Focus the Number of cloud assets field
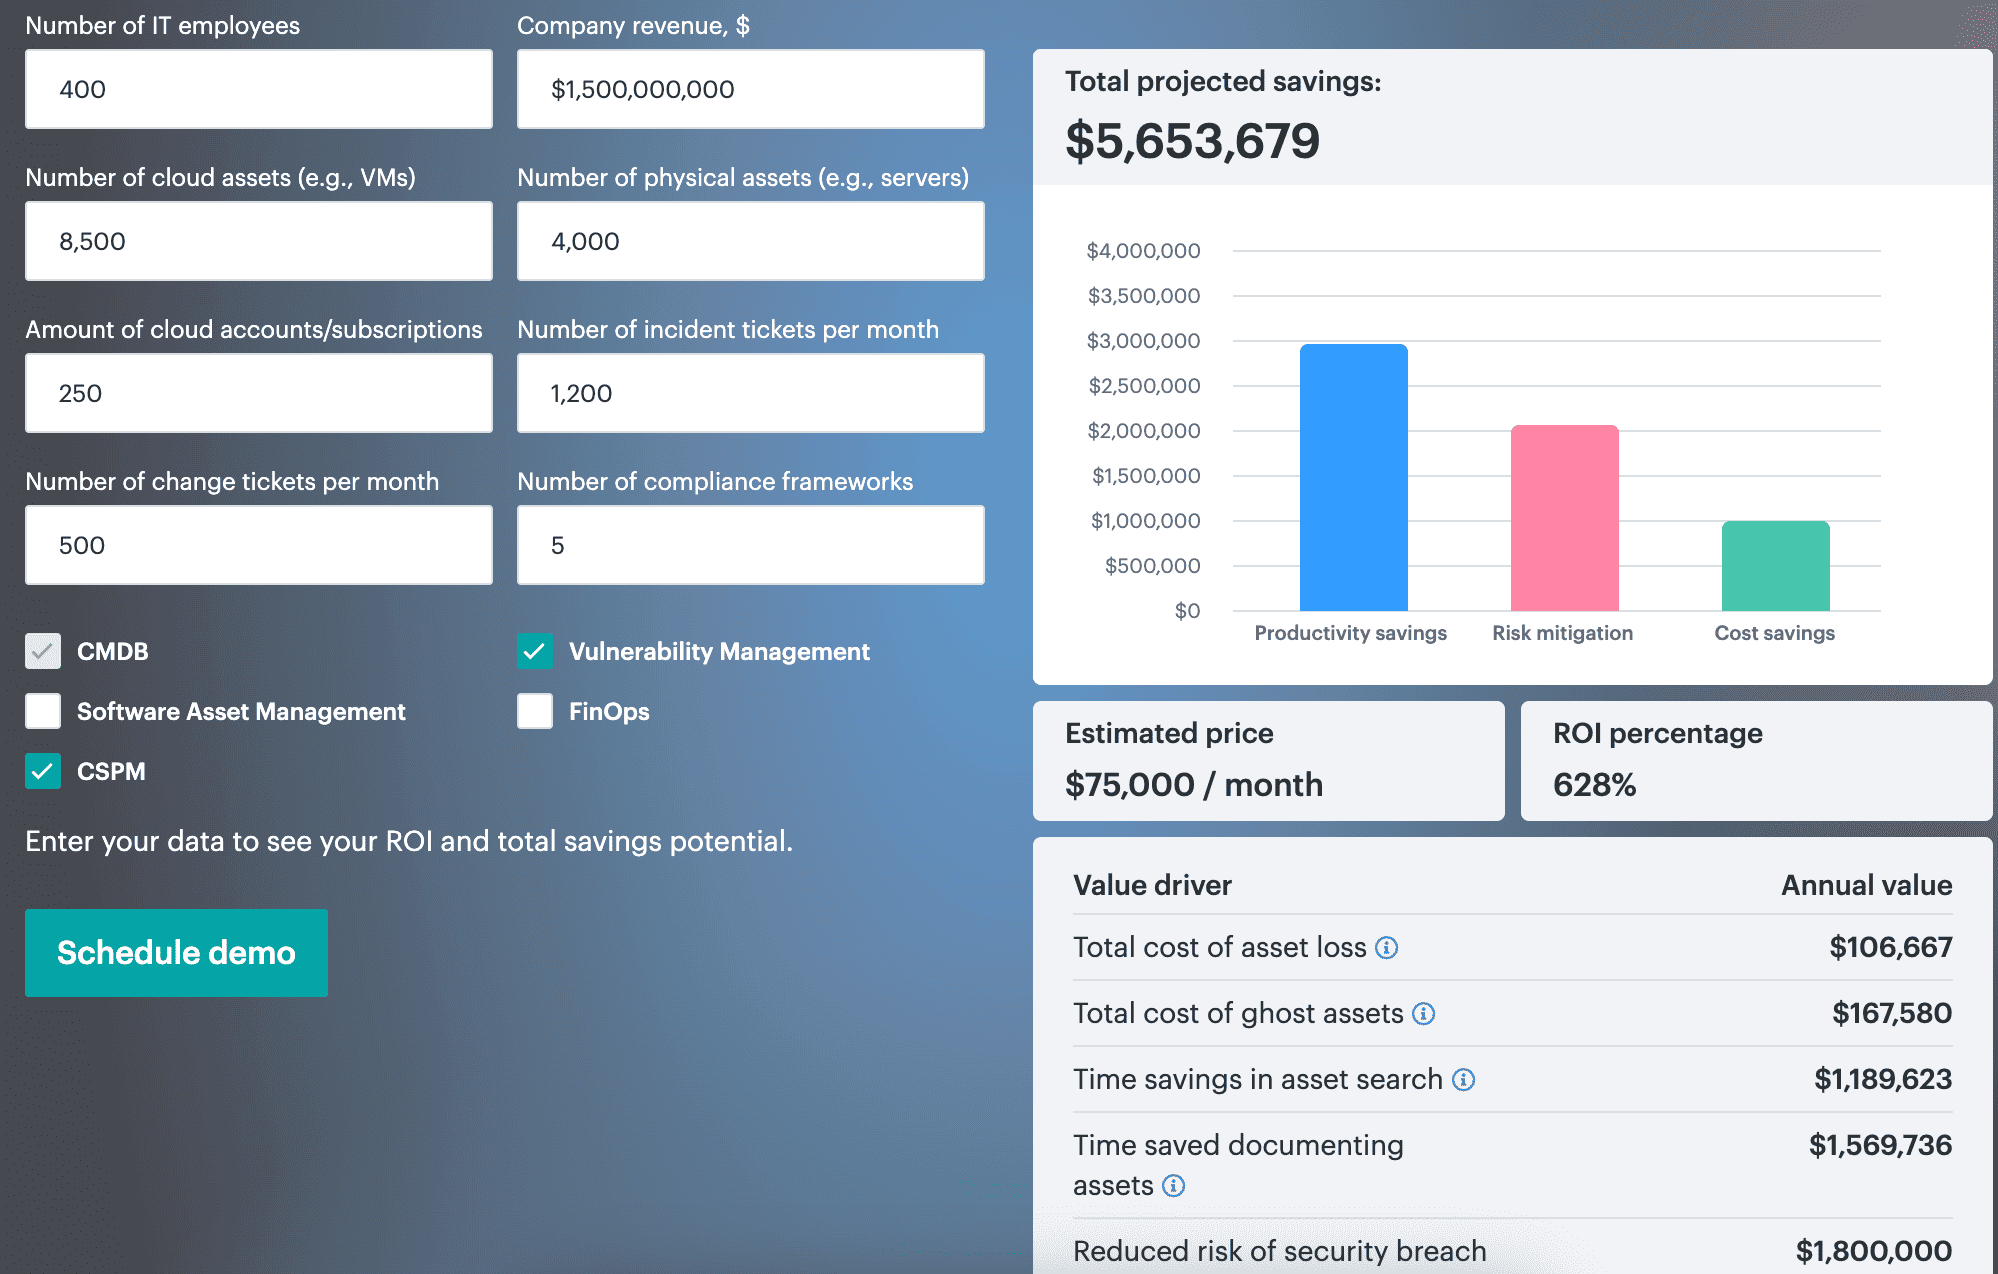The height and width of the screenshot is (1274, 1998). [x=259, y=241]
